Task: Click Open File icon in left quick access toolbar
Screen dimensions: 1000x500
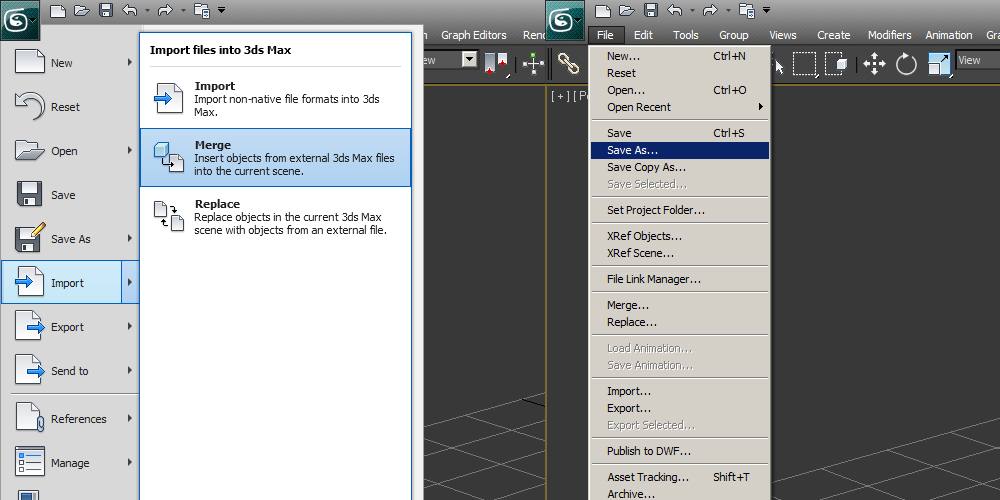Action: click(82, 10)
